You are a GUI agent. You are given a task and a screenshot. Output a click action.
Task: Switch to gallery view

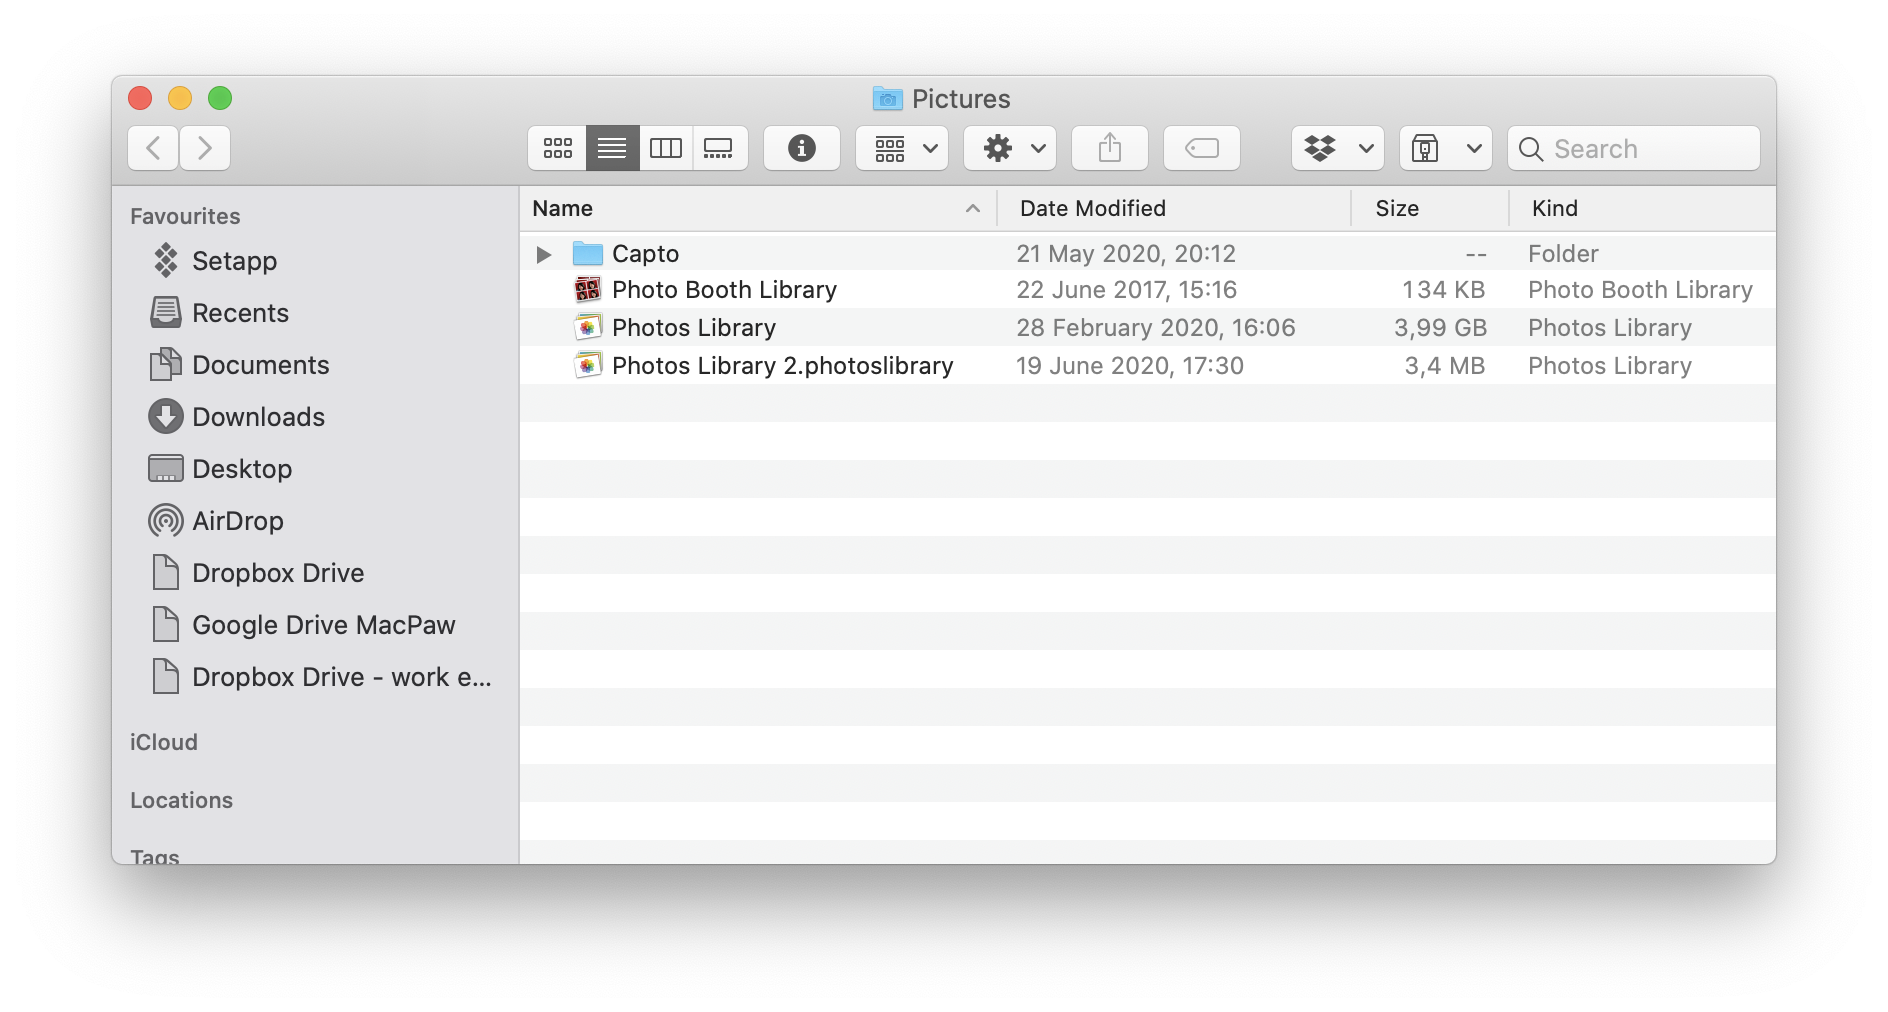tap(720, 148)
